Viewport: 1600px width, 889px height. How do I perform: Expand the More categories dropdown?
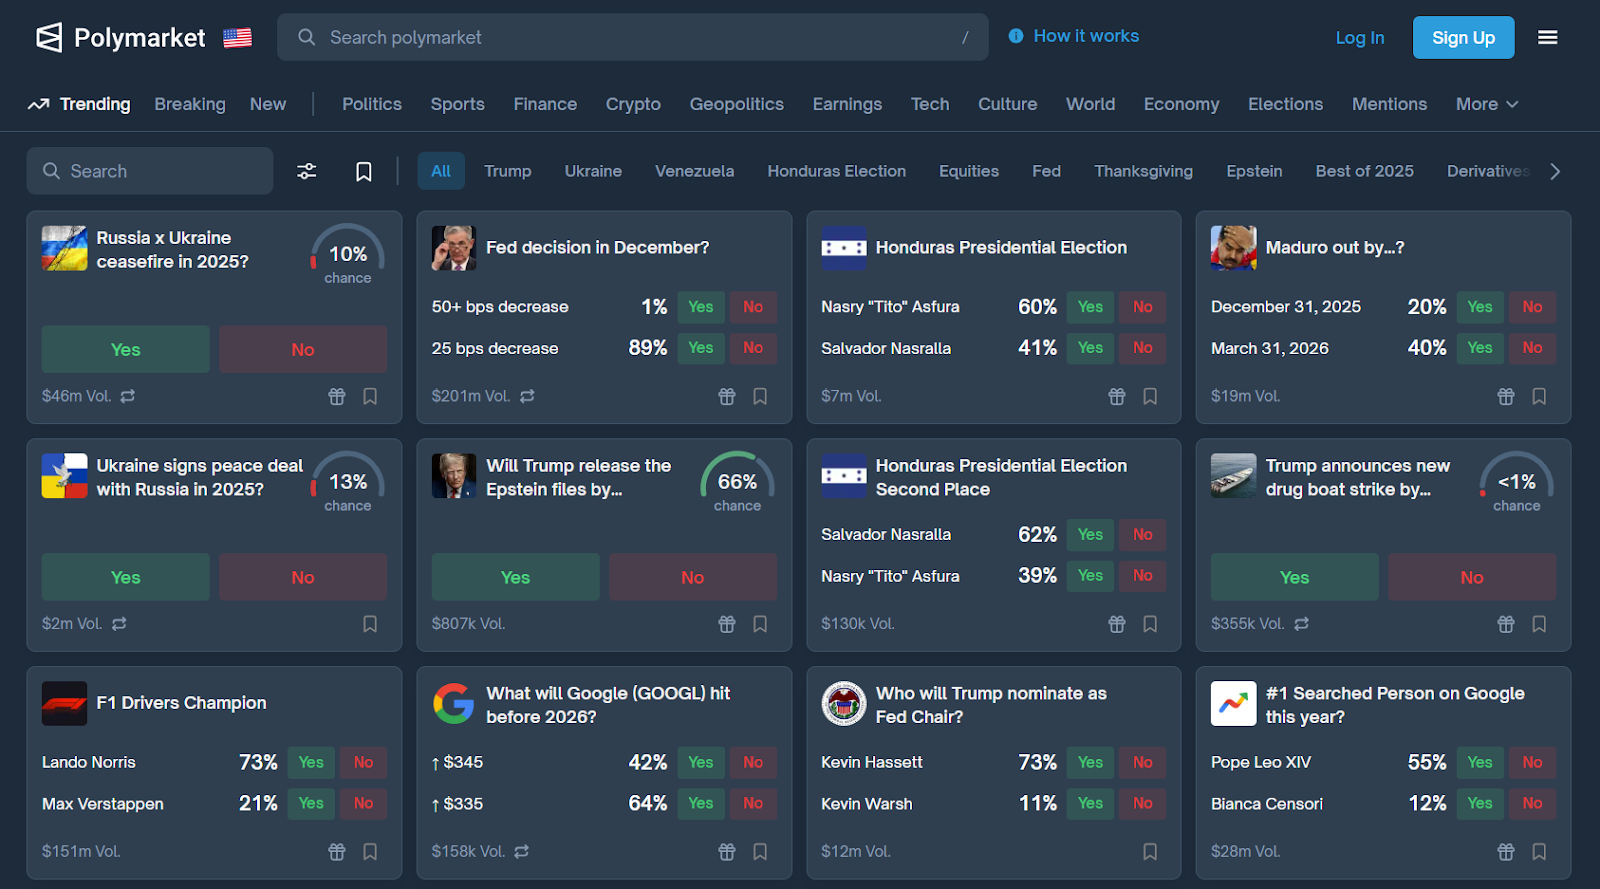pos(1487,104)
